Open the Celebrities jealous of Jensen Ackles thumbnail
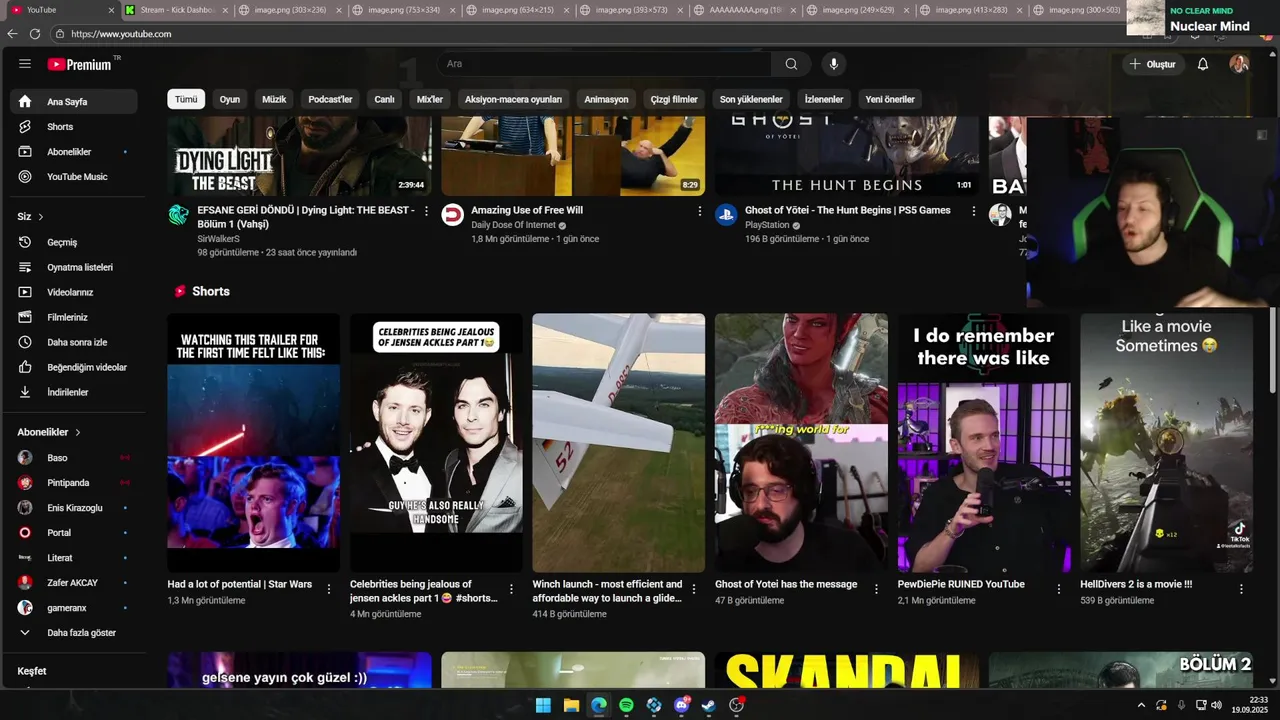The image size is (1280, 720). [x=436, y=443]
